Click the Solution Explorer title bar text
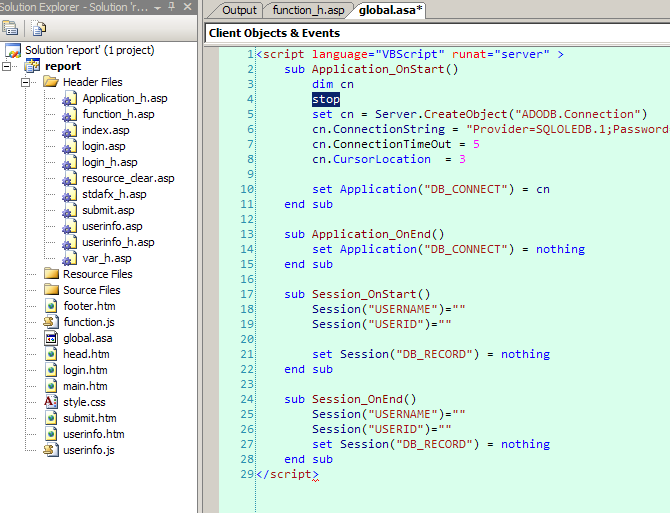The height and width of the screenshot is (513, 670). [x=74, y=7]
